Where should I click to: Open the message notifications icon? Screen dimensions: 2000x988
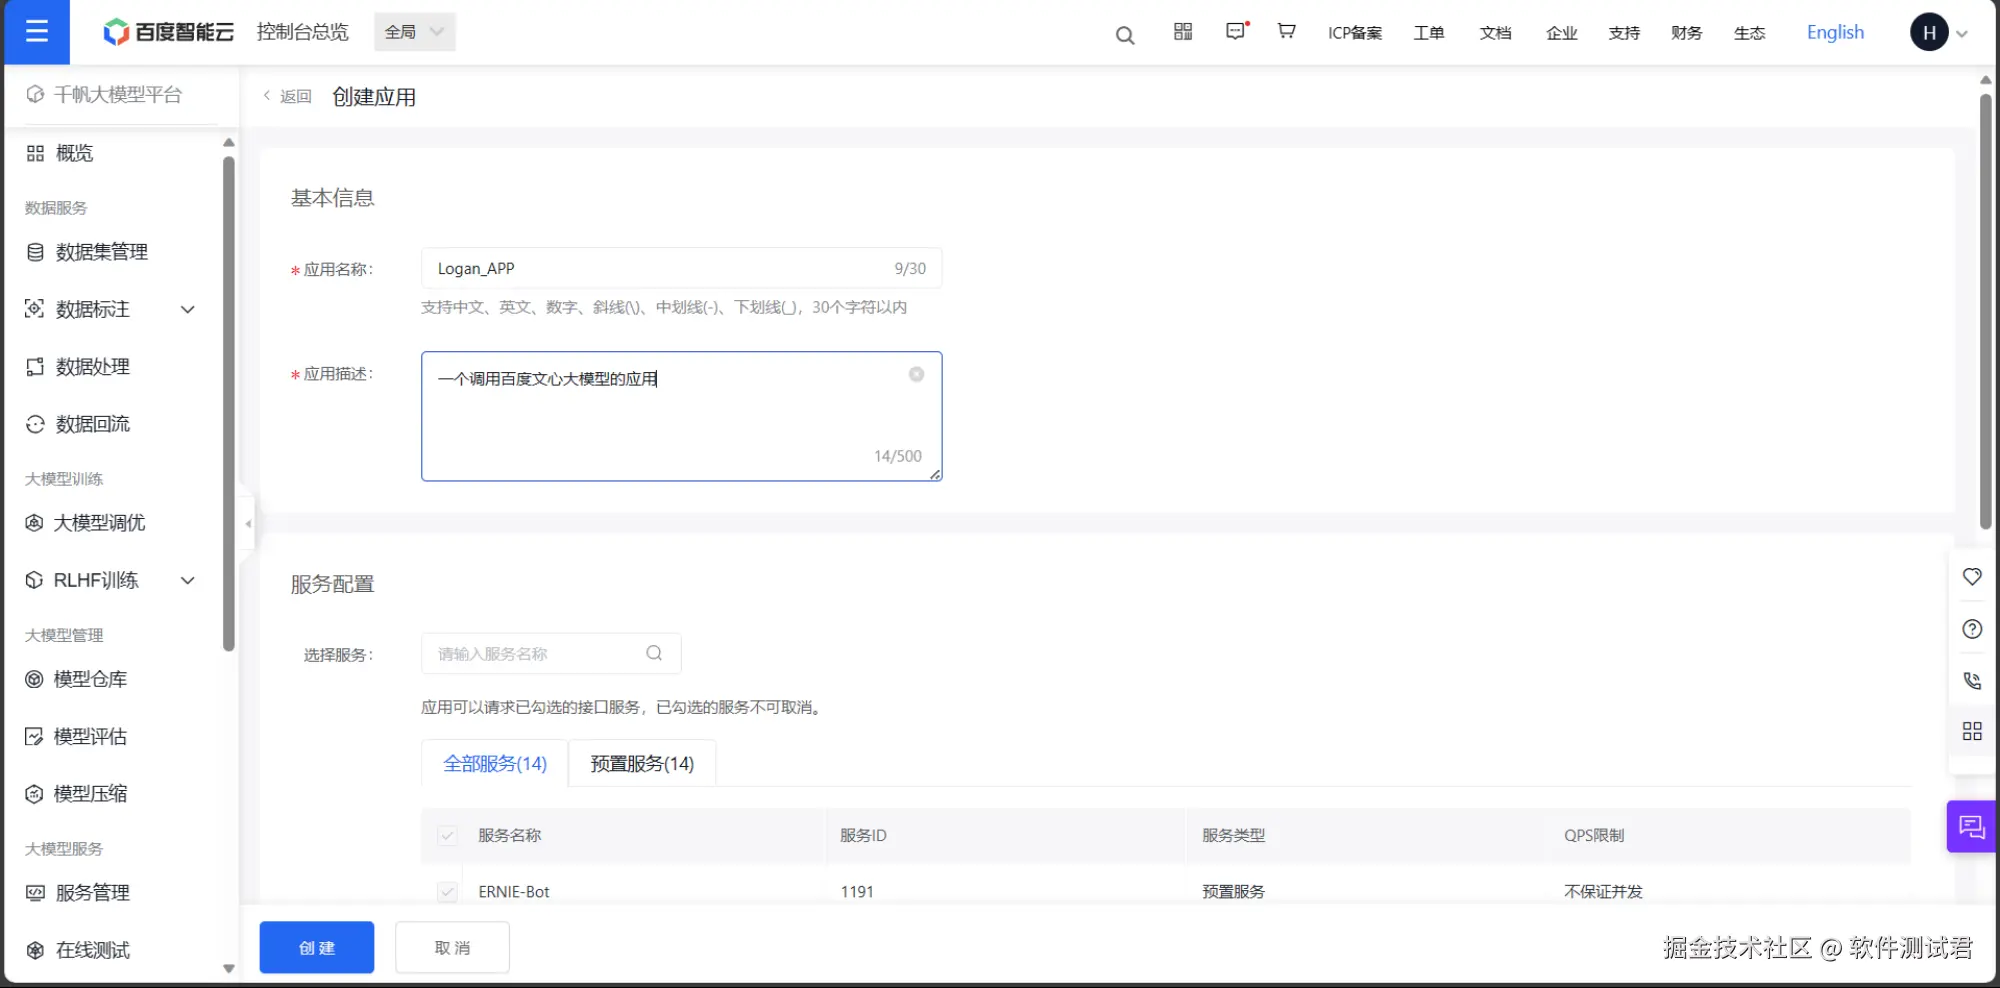(1237, 32)
